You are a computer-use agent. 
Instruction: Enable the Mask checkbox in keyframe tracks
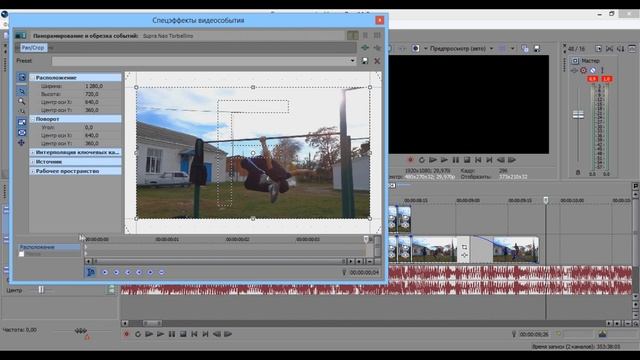(22, 254)
